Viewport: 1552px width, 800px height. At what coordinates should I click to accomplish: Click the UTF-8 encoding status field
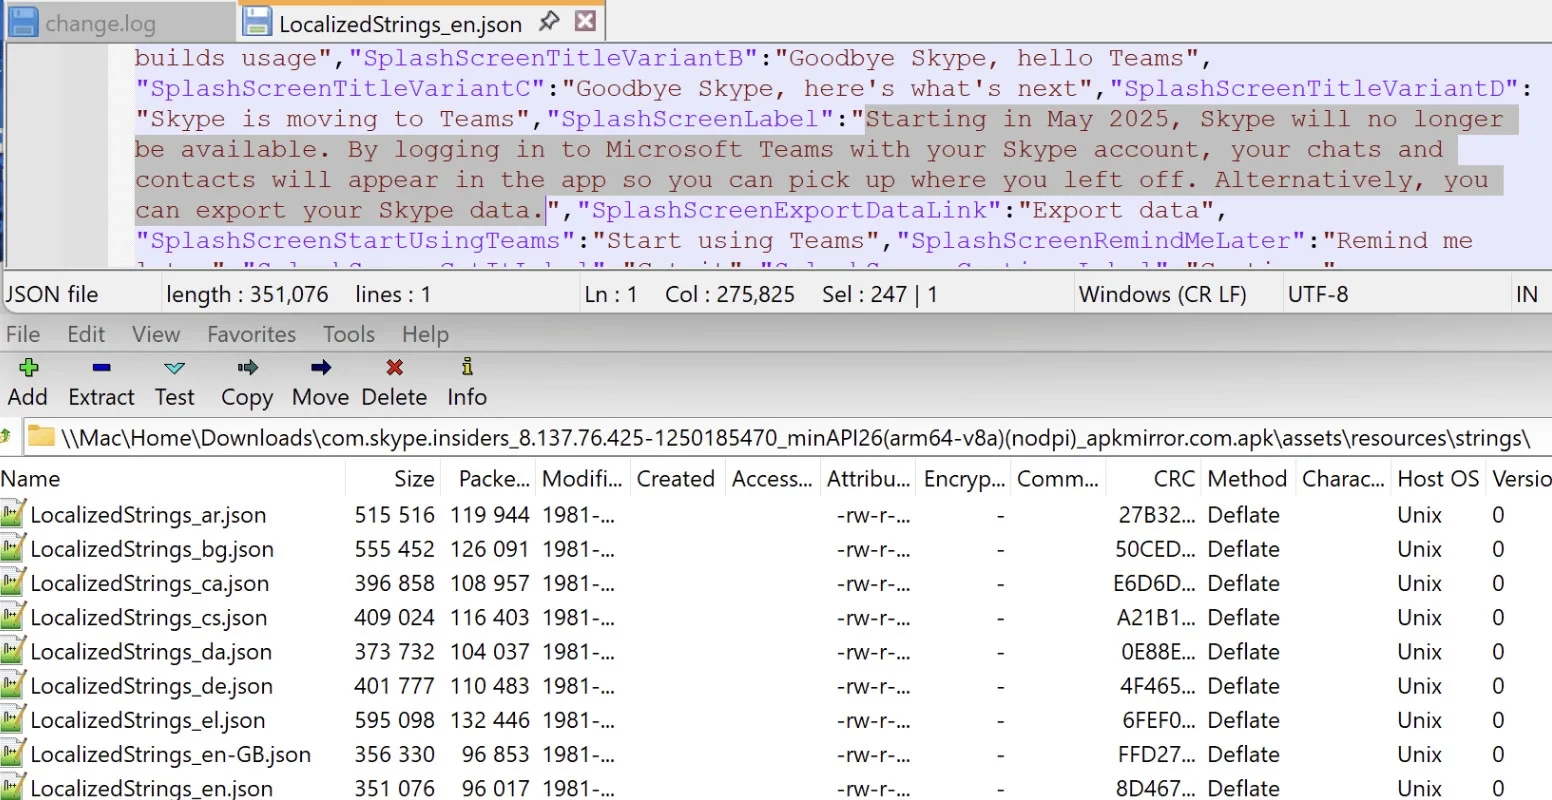(x=1318, y=295)
